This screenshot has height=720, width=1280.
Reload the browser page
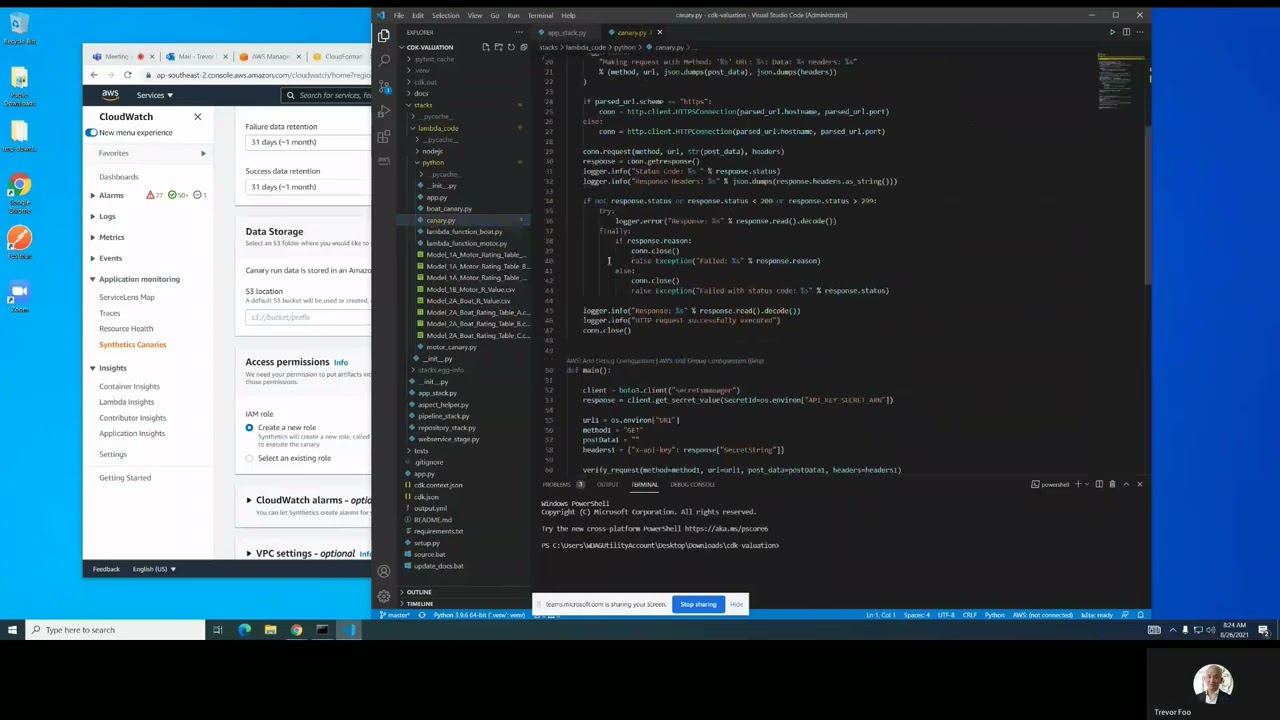127,75
